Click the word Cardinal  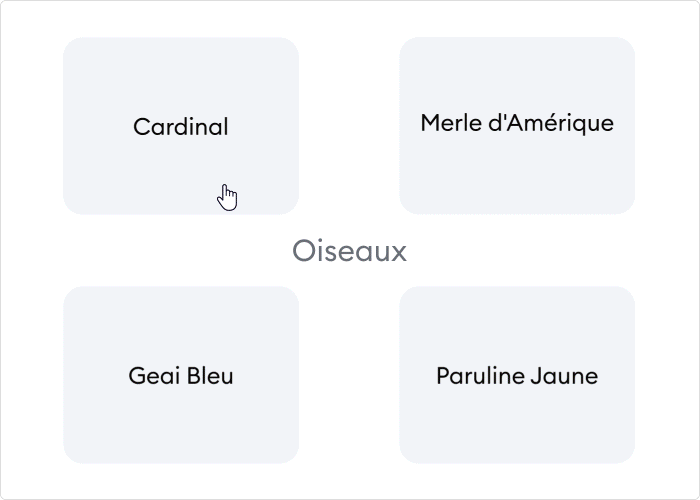click(181, 127)
